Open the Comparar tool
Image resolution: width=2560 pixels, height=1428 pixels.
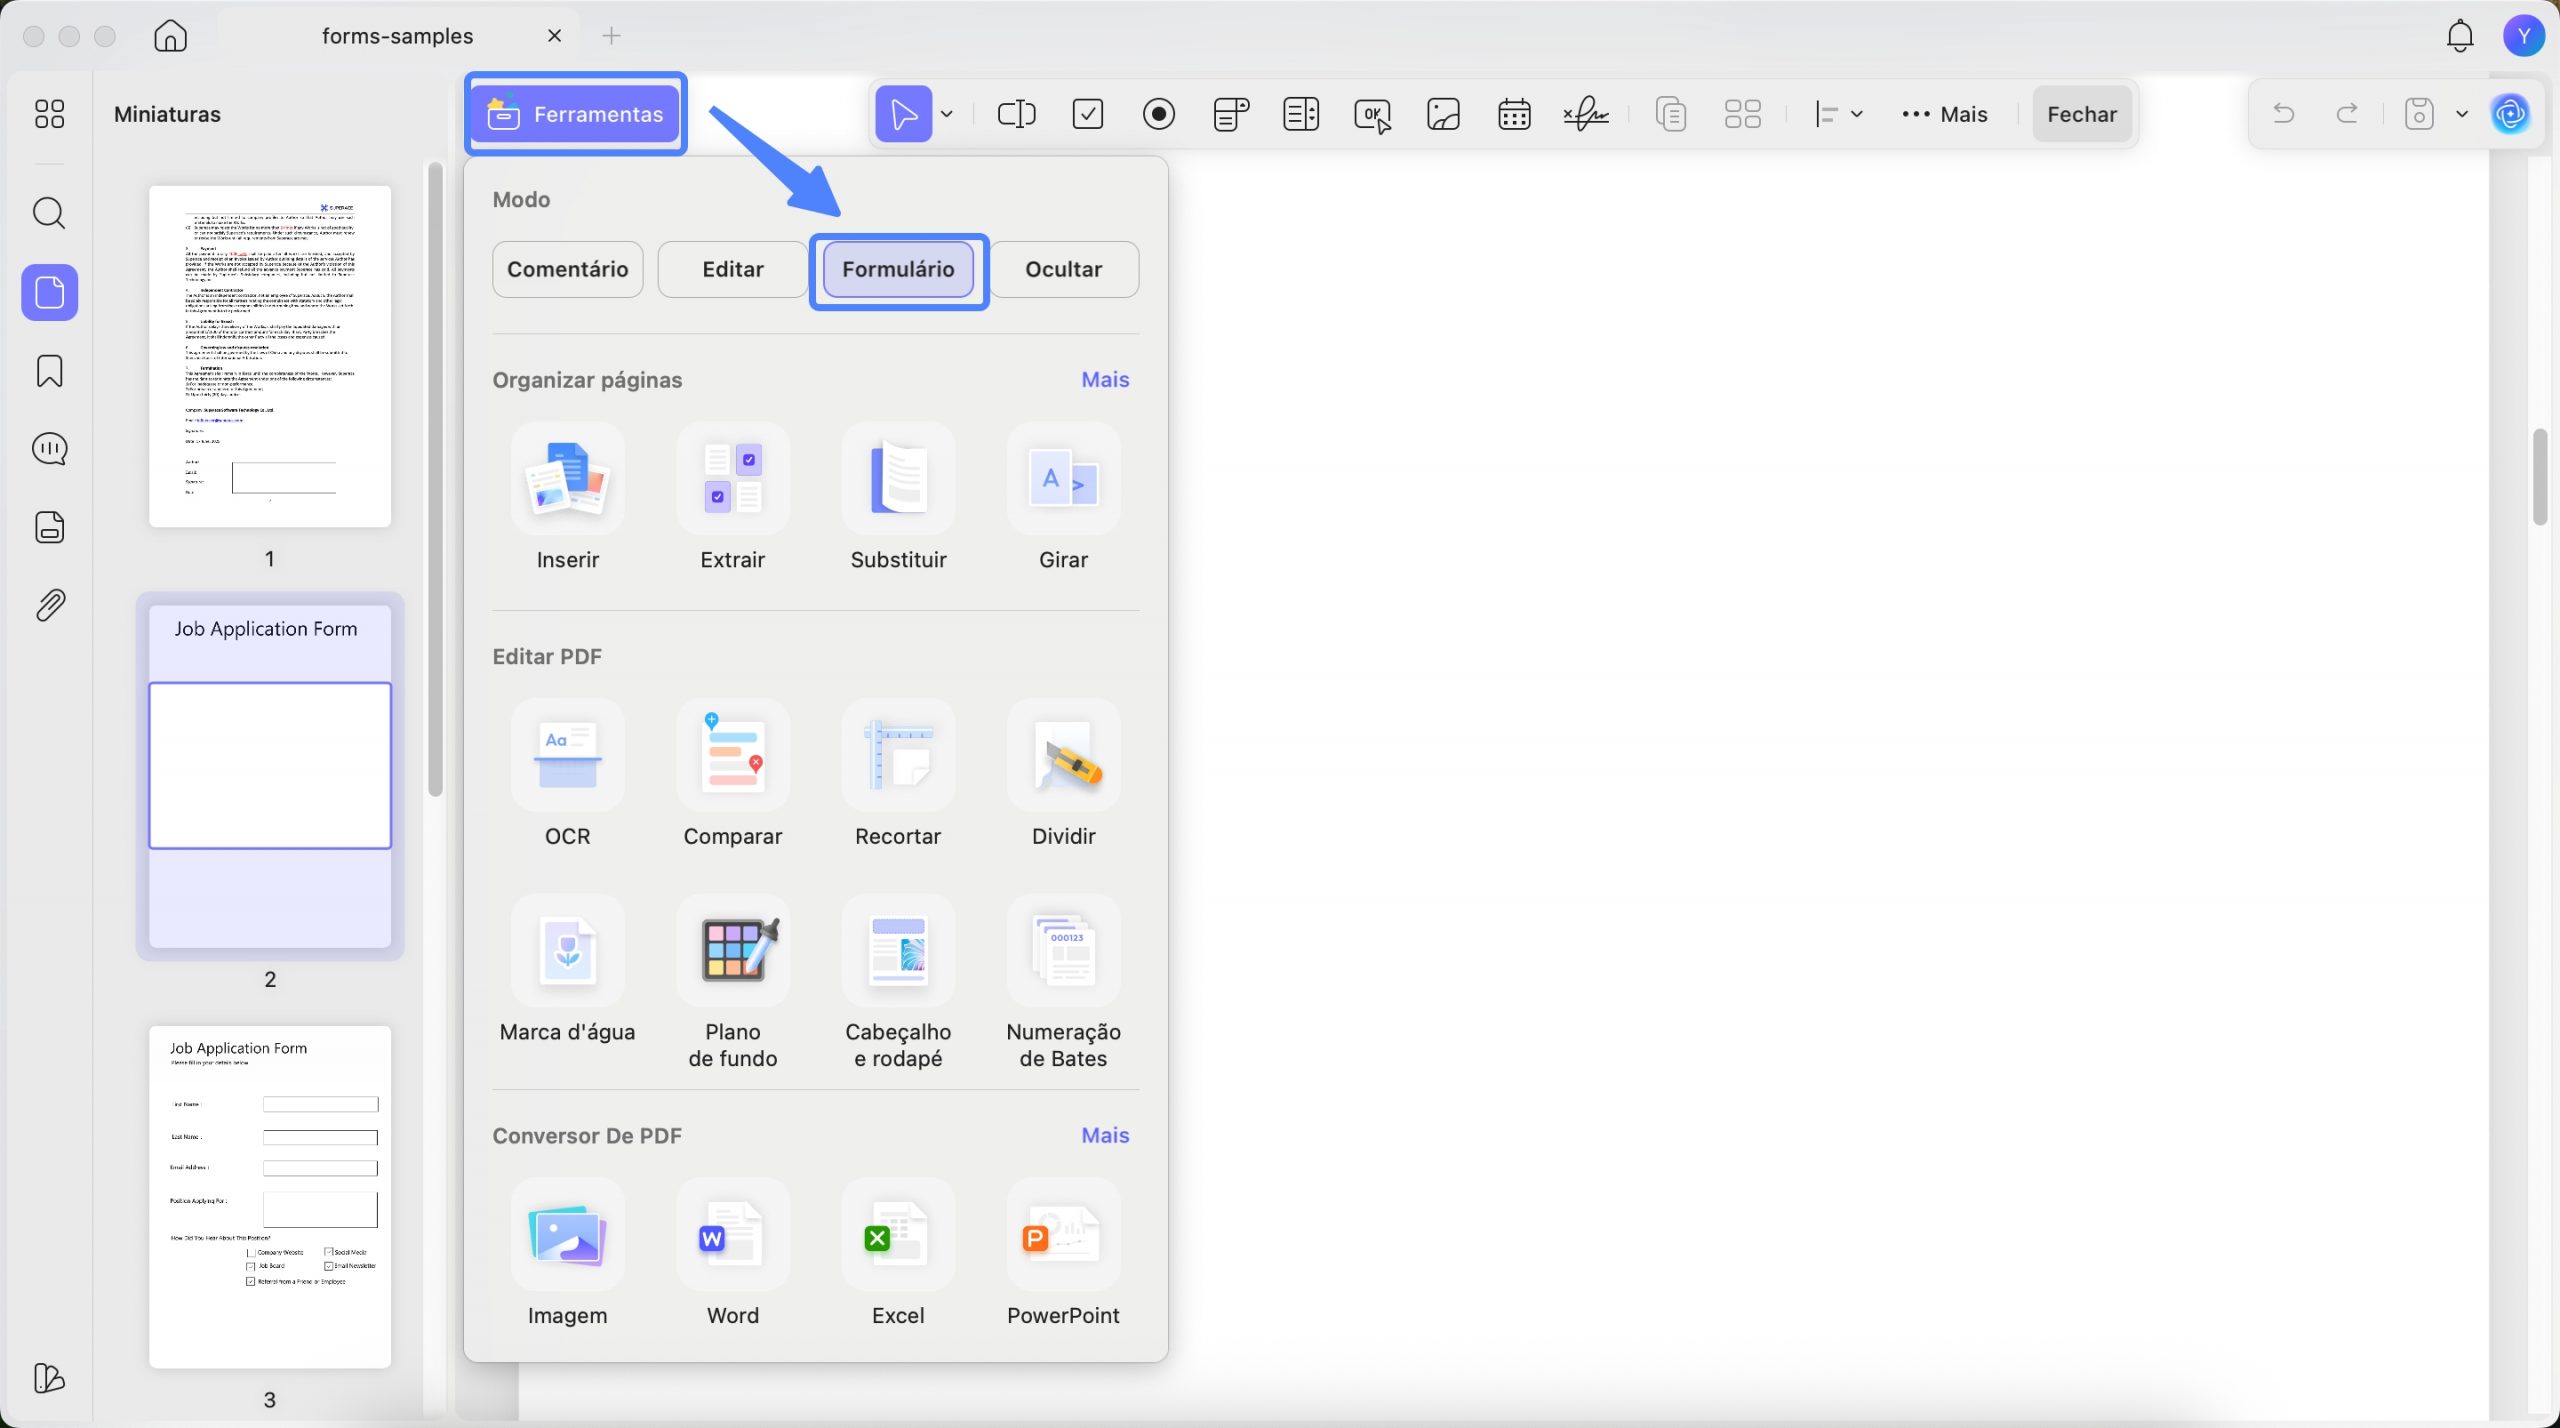click(x=732, y=774)
